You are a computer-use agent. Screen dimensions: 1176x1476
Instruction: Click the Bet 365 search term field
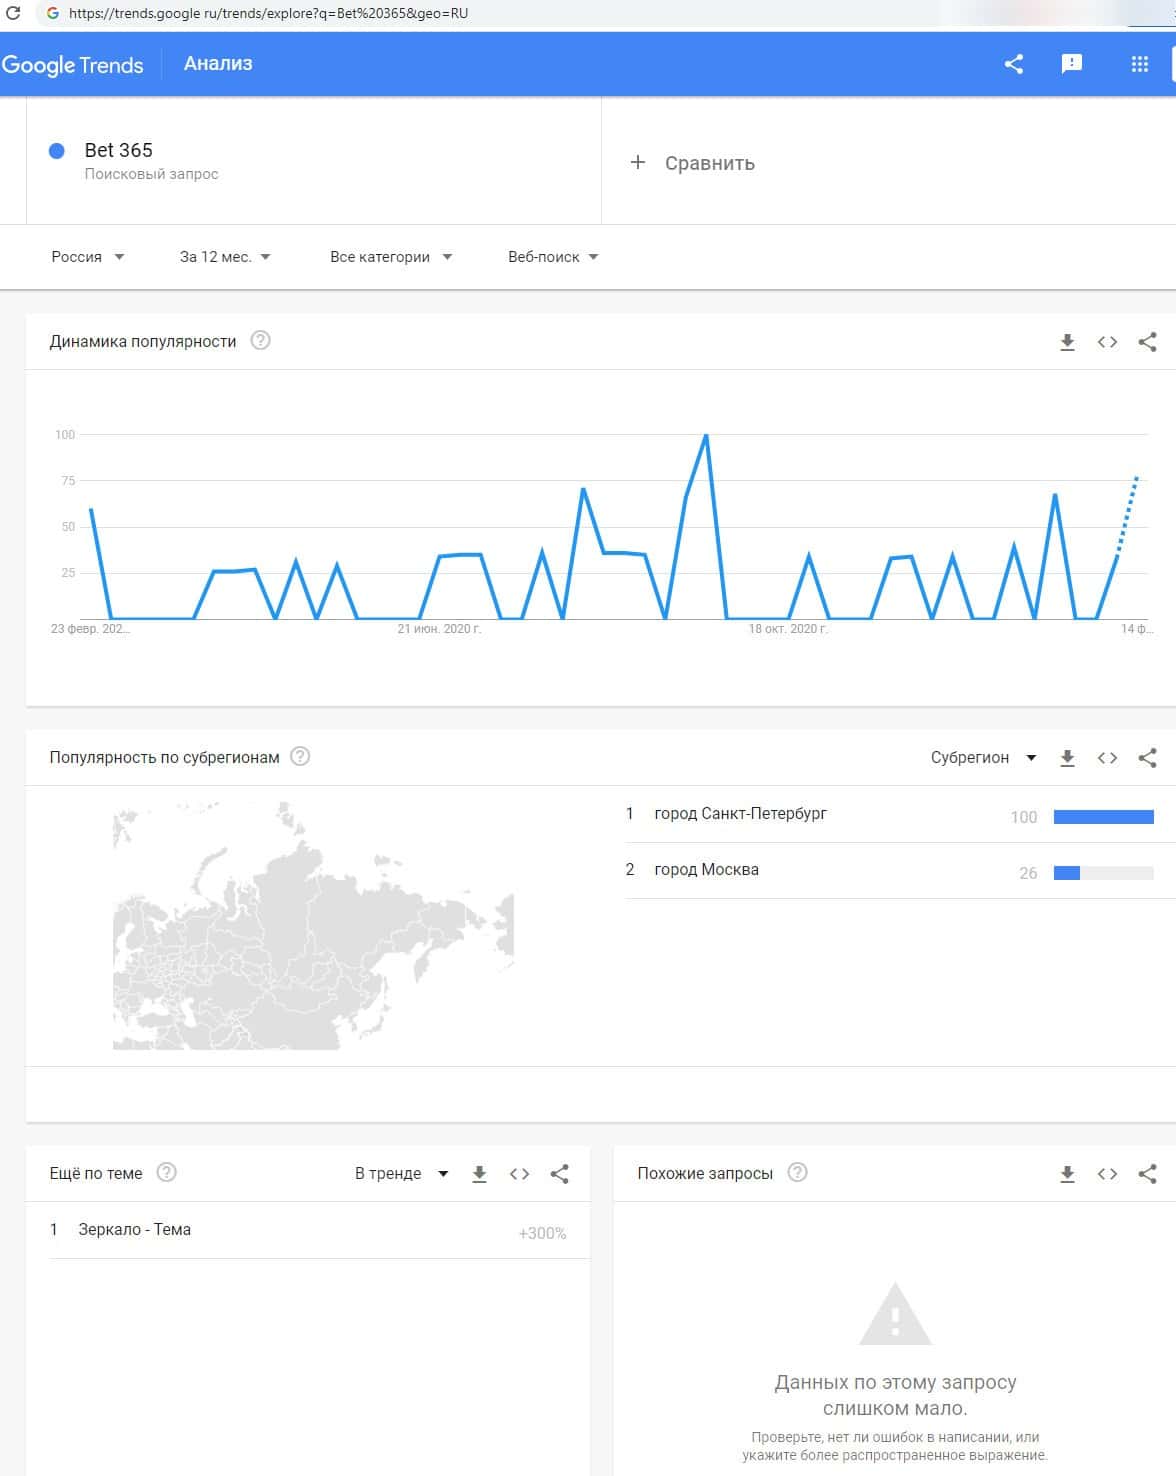click(x=119, y=151)
